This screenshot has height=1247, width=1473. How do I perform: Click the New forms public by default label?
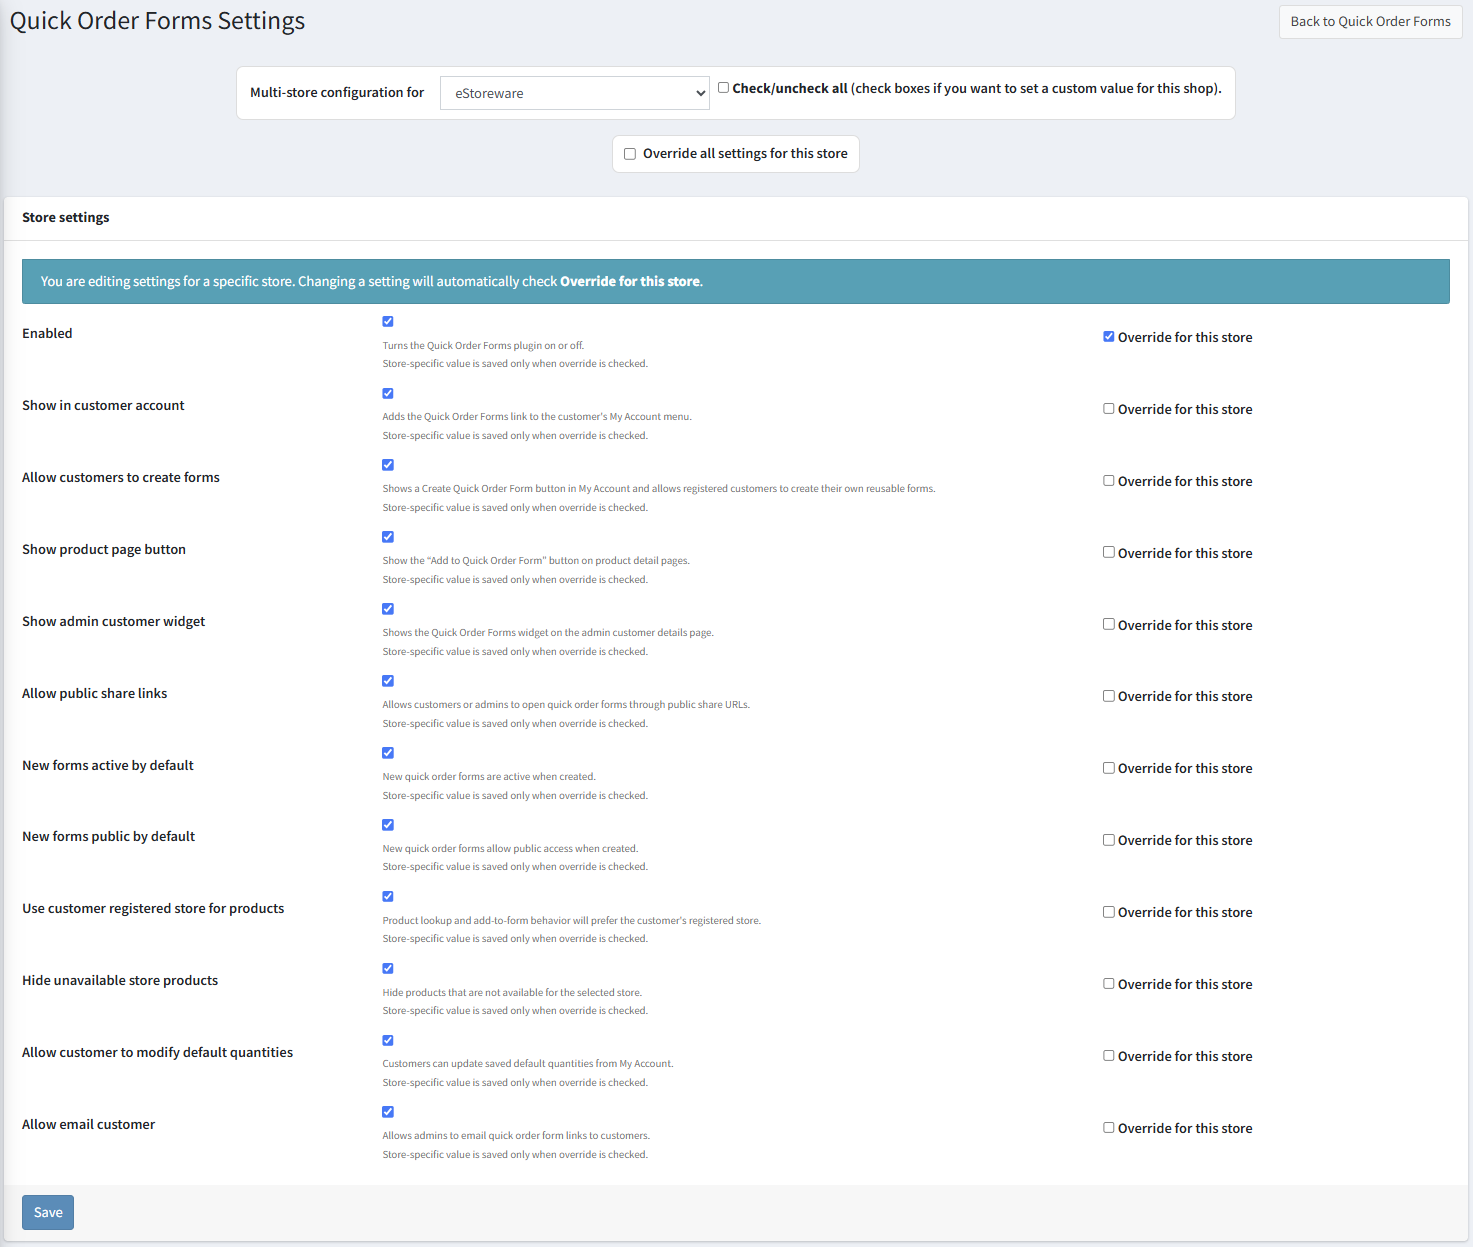(x=109, y=837)
